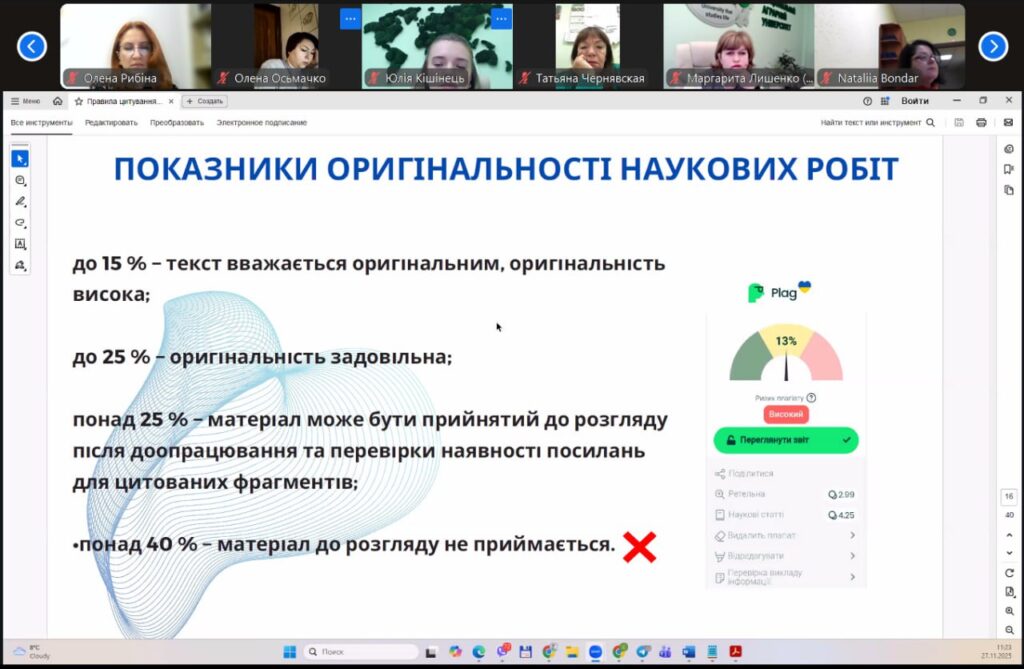Show next participants with right arrow
The image size is (1024, 669).
point(992,46)
